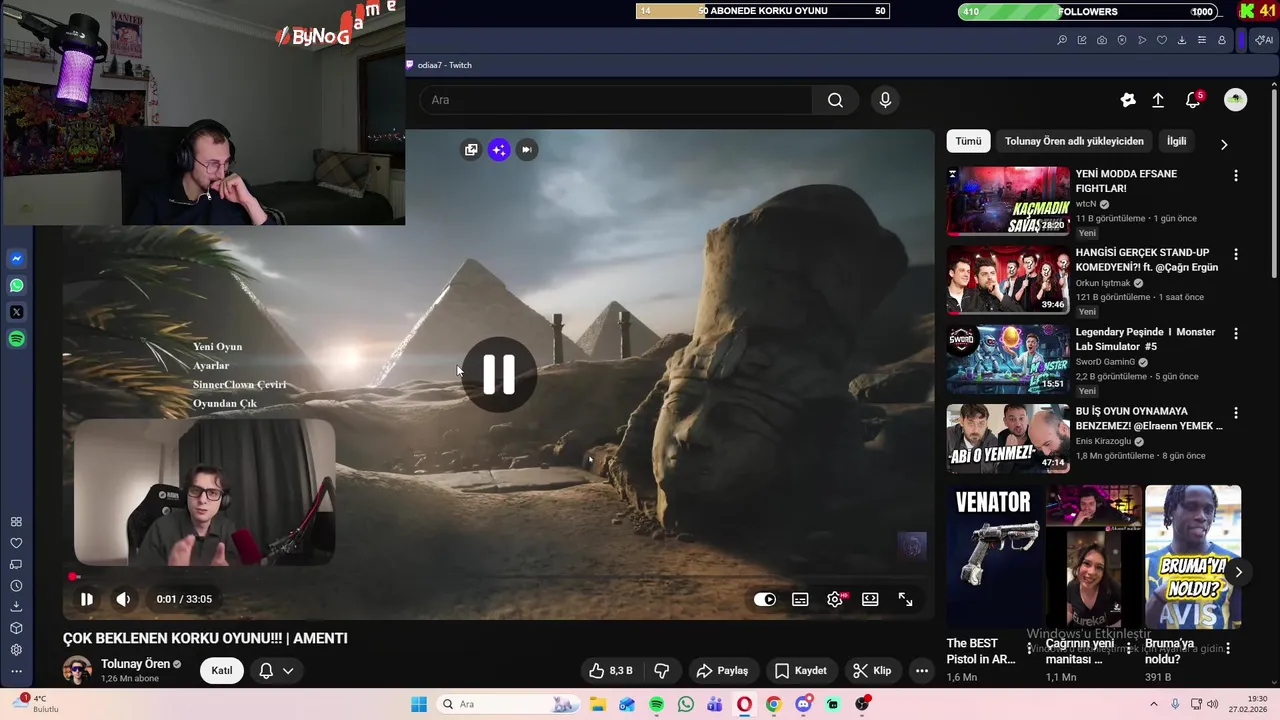Screen dimensions: 1280x720
Task: Open the toolbar downloads icon
Action: click(x=1182, y=40)
